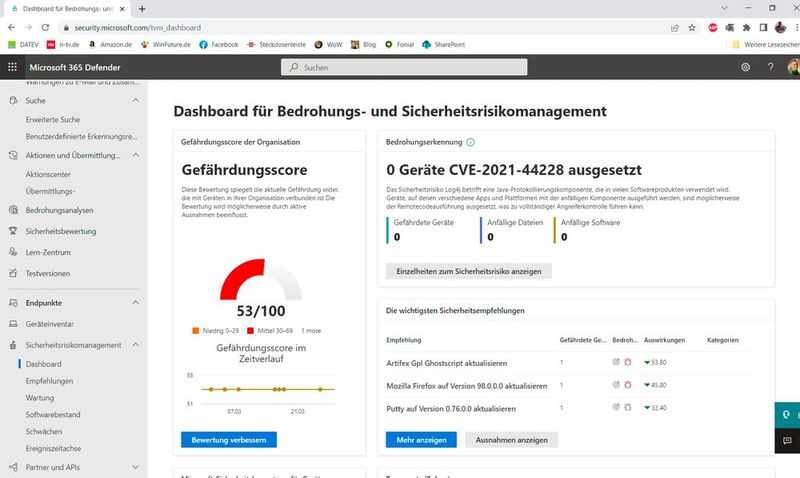The width and height of the screenshot is (800, 478).
Task: Sort by the Auswirkungen column header
Action: click(664, 340)
